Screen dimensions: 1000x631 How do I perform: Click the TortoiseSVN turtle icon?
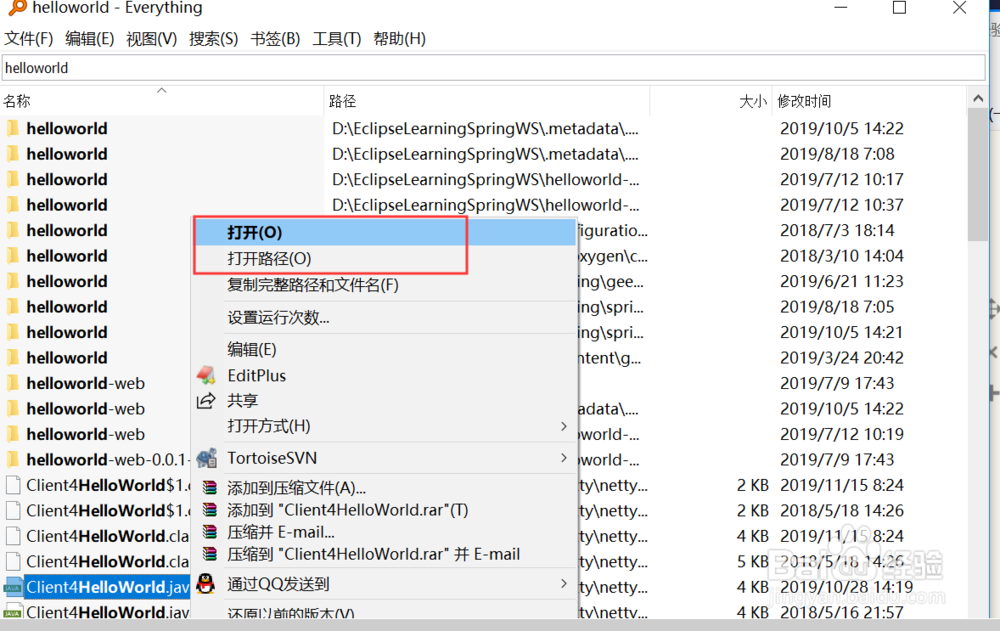pos(206,458)
